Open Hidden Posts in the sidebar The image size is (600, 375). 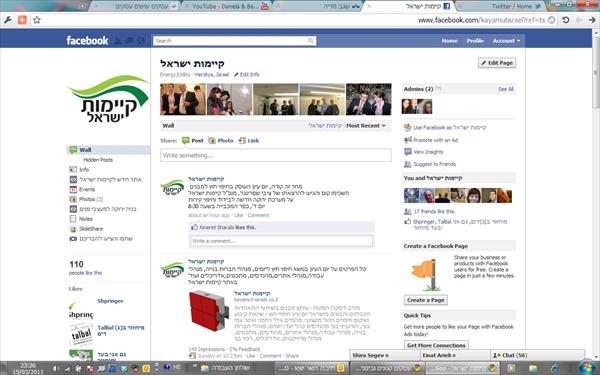pyautogui.click(x=98, y=160)
